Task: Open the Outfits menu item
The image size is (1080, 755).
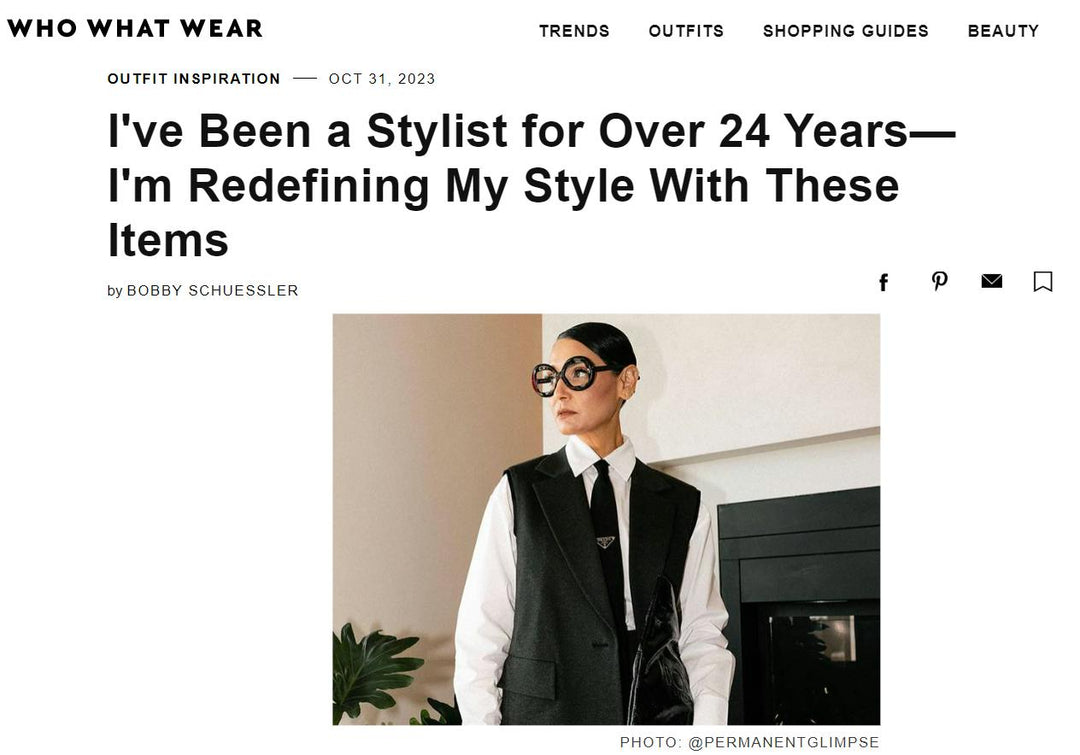Action: pos(686,31)
